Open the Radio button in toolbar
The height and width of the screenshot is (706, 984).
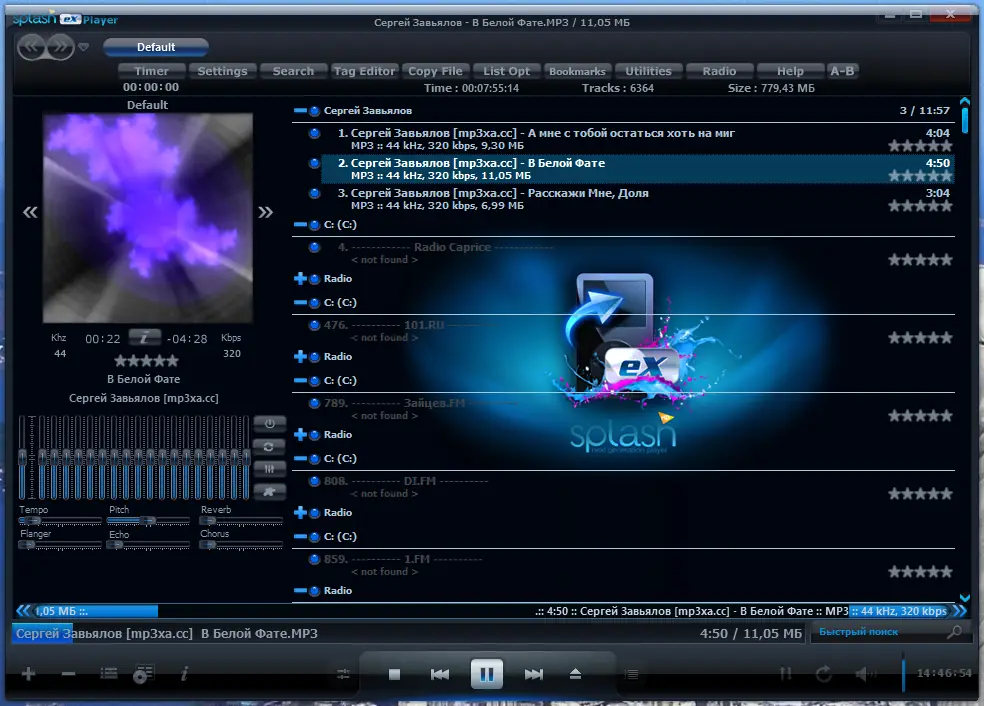coord(719,71)
